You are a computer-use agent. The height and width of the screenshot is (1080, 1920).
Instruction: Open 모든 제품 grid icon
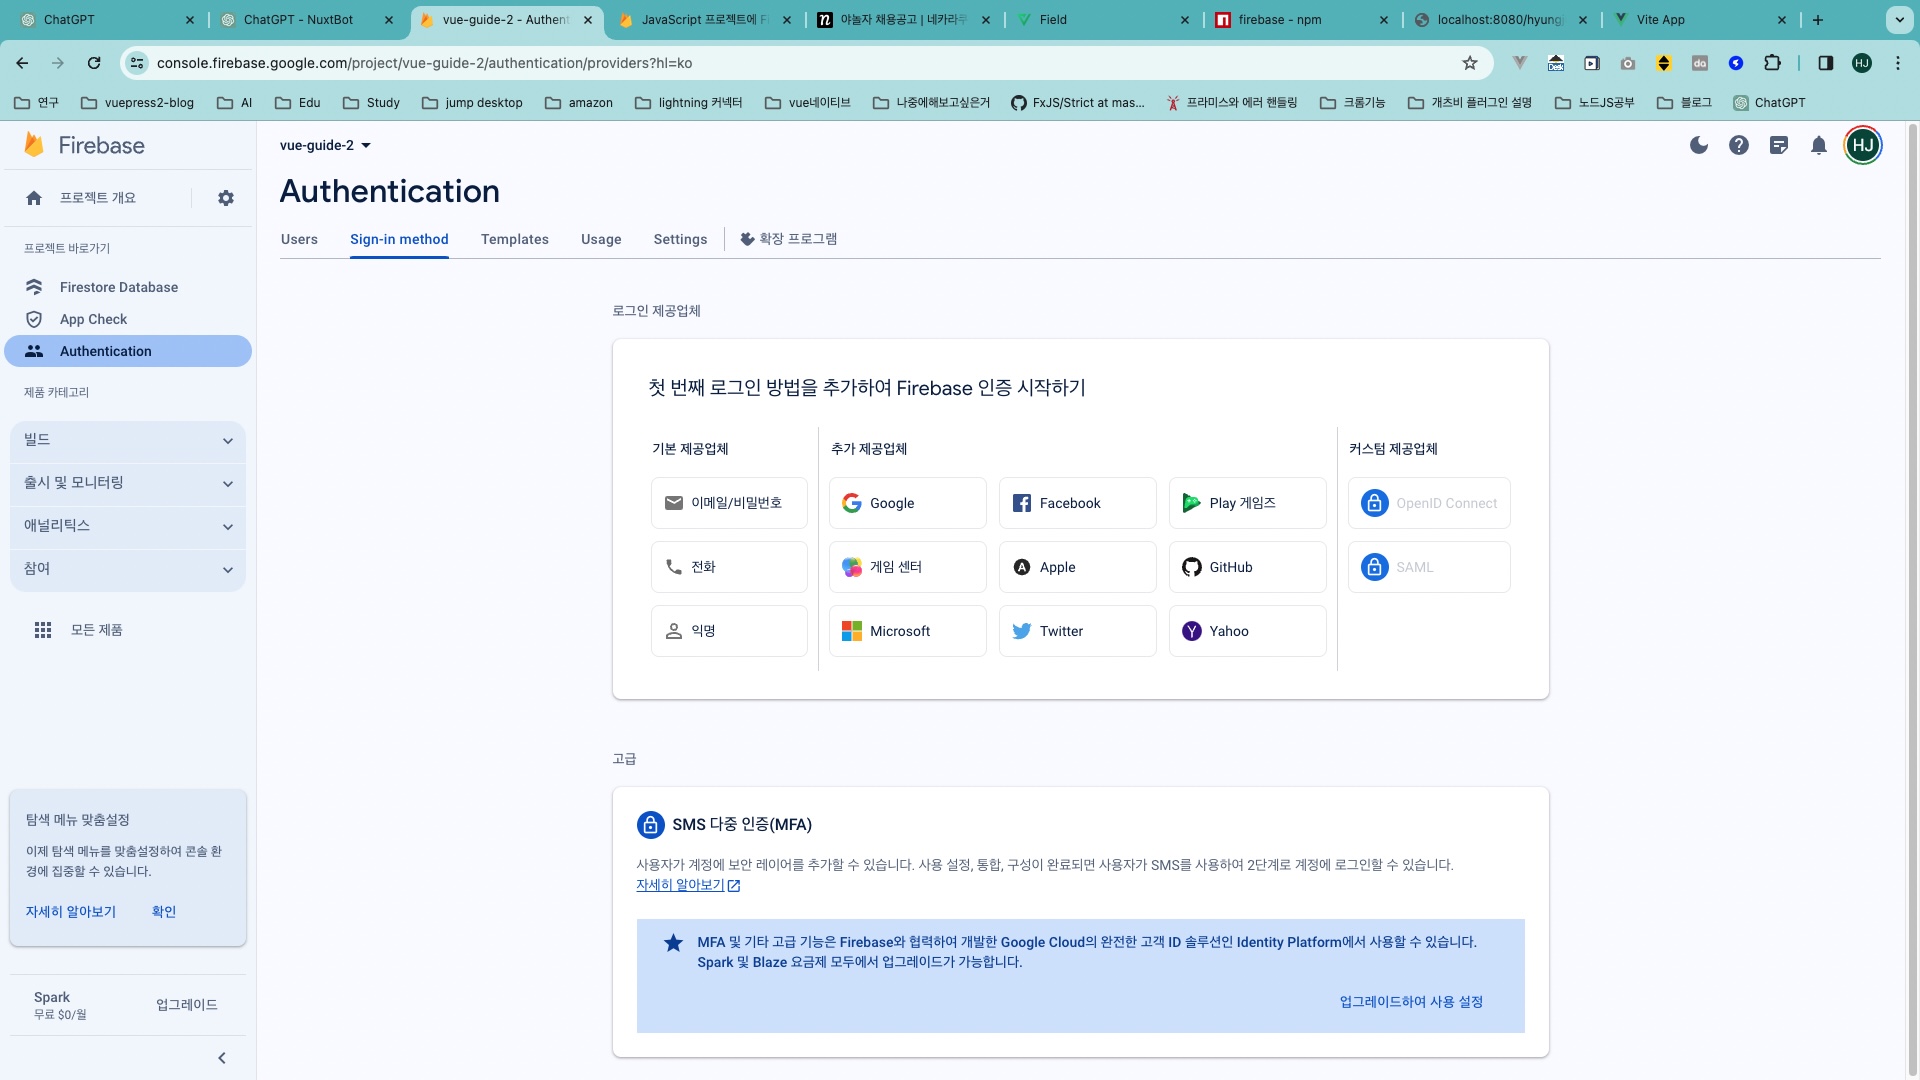43,630
